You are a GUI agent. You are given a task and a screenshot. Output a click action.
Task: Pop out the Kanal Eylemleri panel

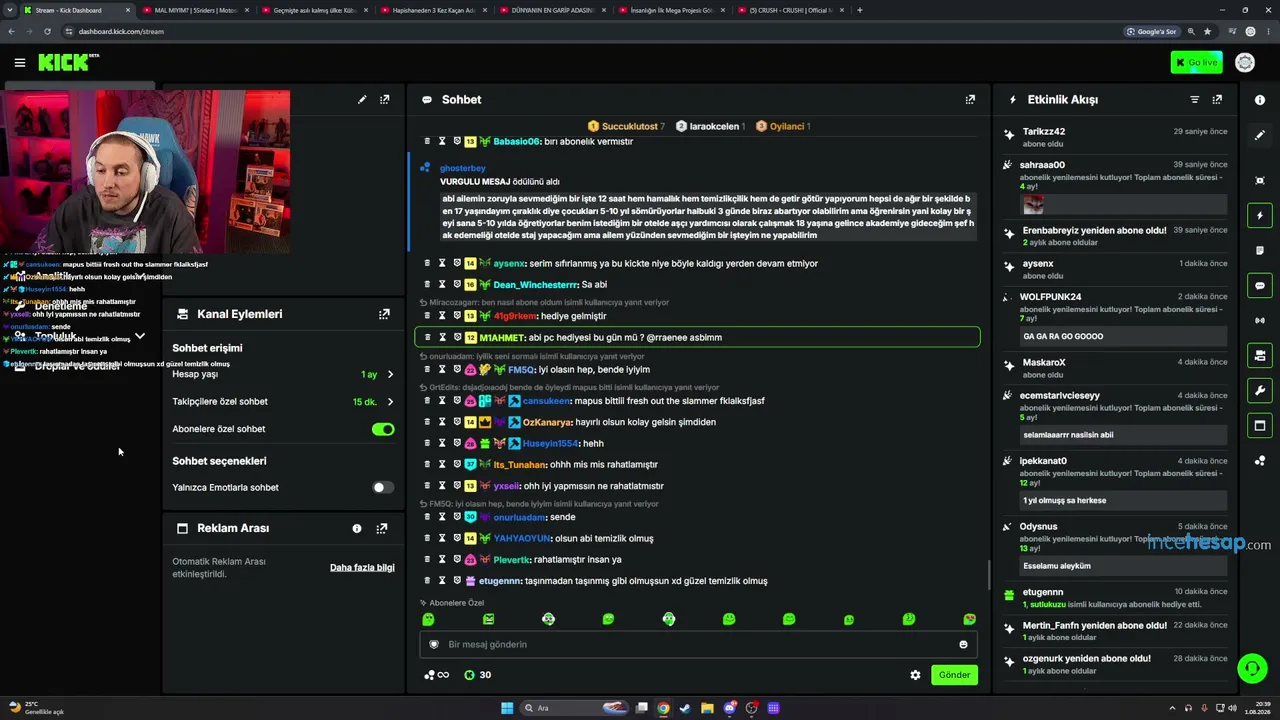[x=384, y=314]
